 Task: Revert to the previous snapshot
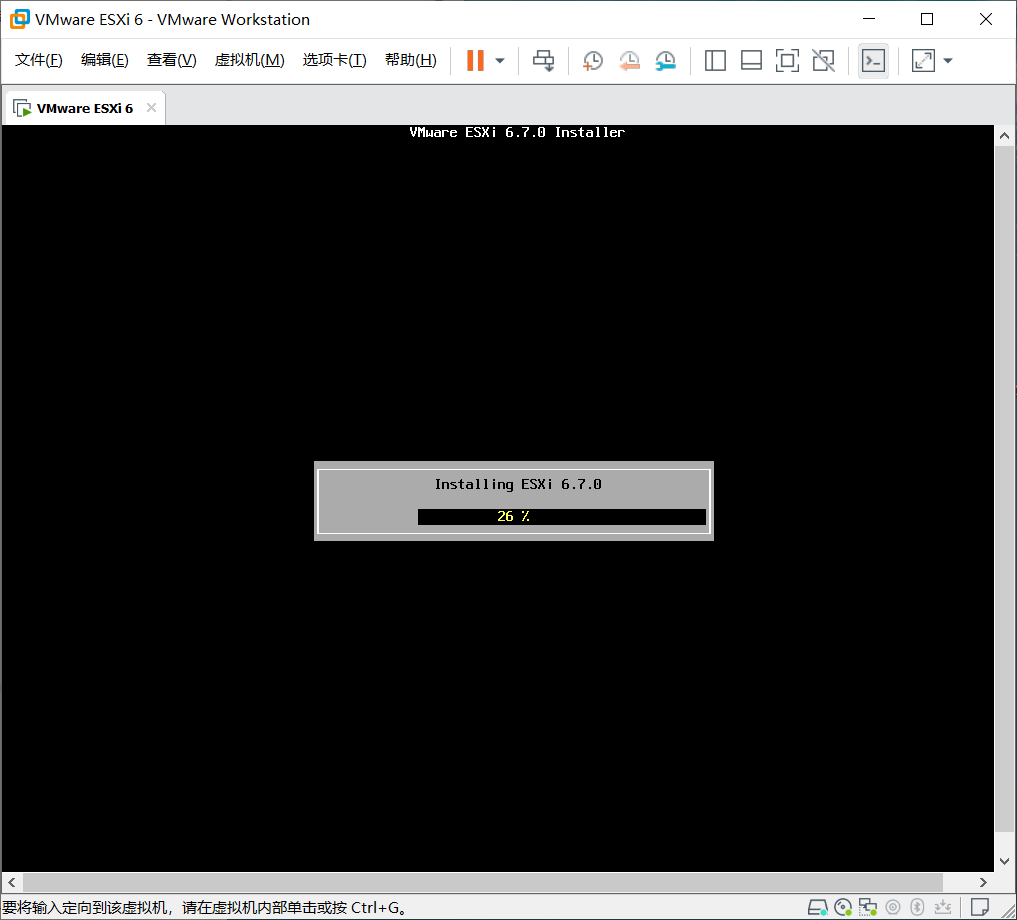click(x=629, y=60)
